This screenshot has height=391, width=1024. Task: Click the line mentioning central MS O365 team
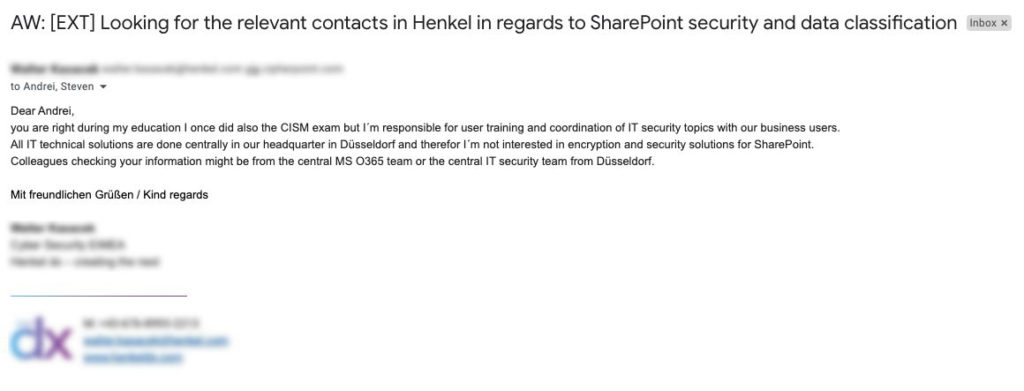point(332,161)
